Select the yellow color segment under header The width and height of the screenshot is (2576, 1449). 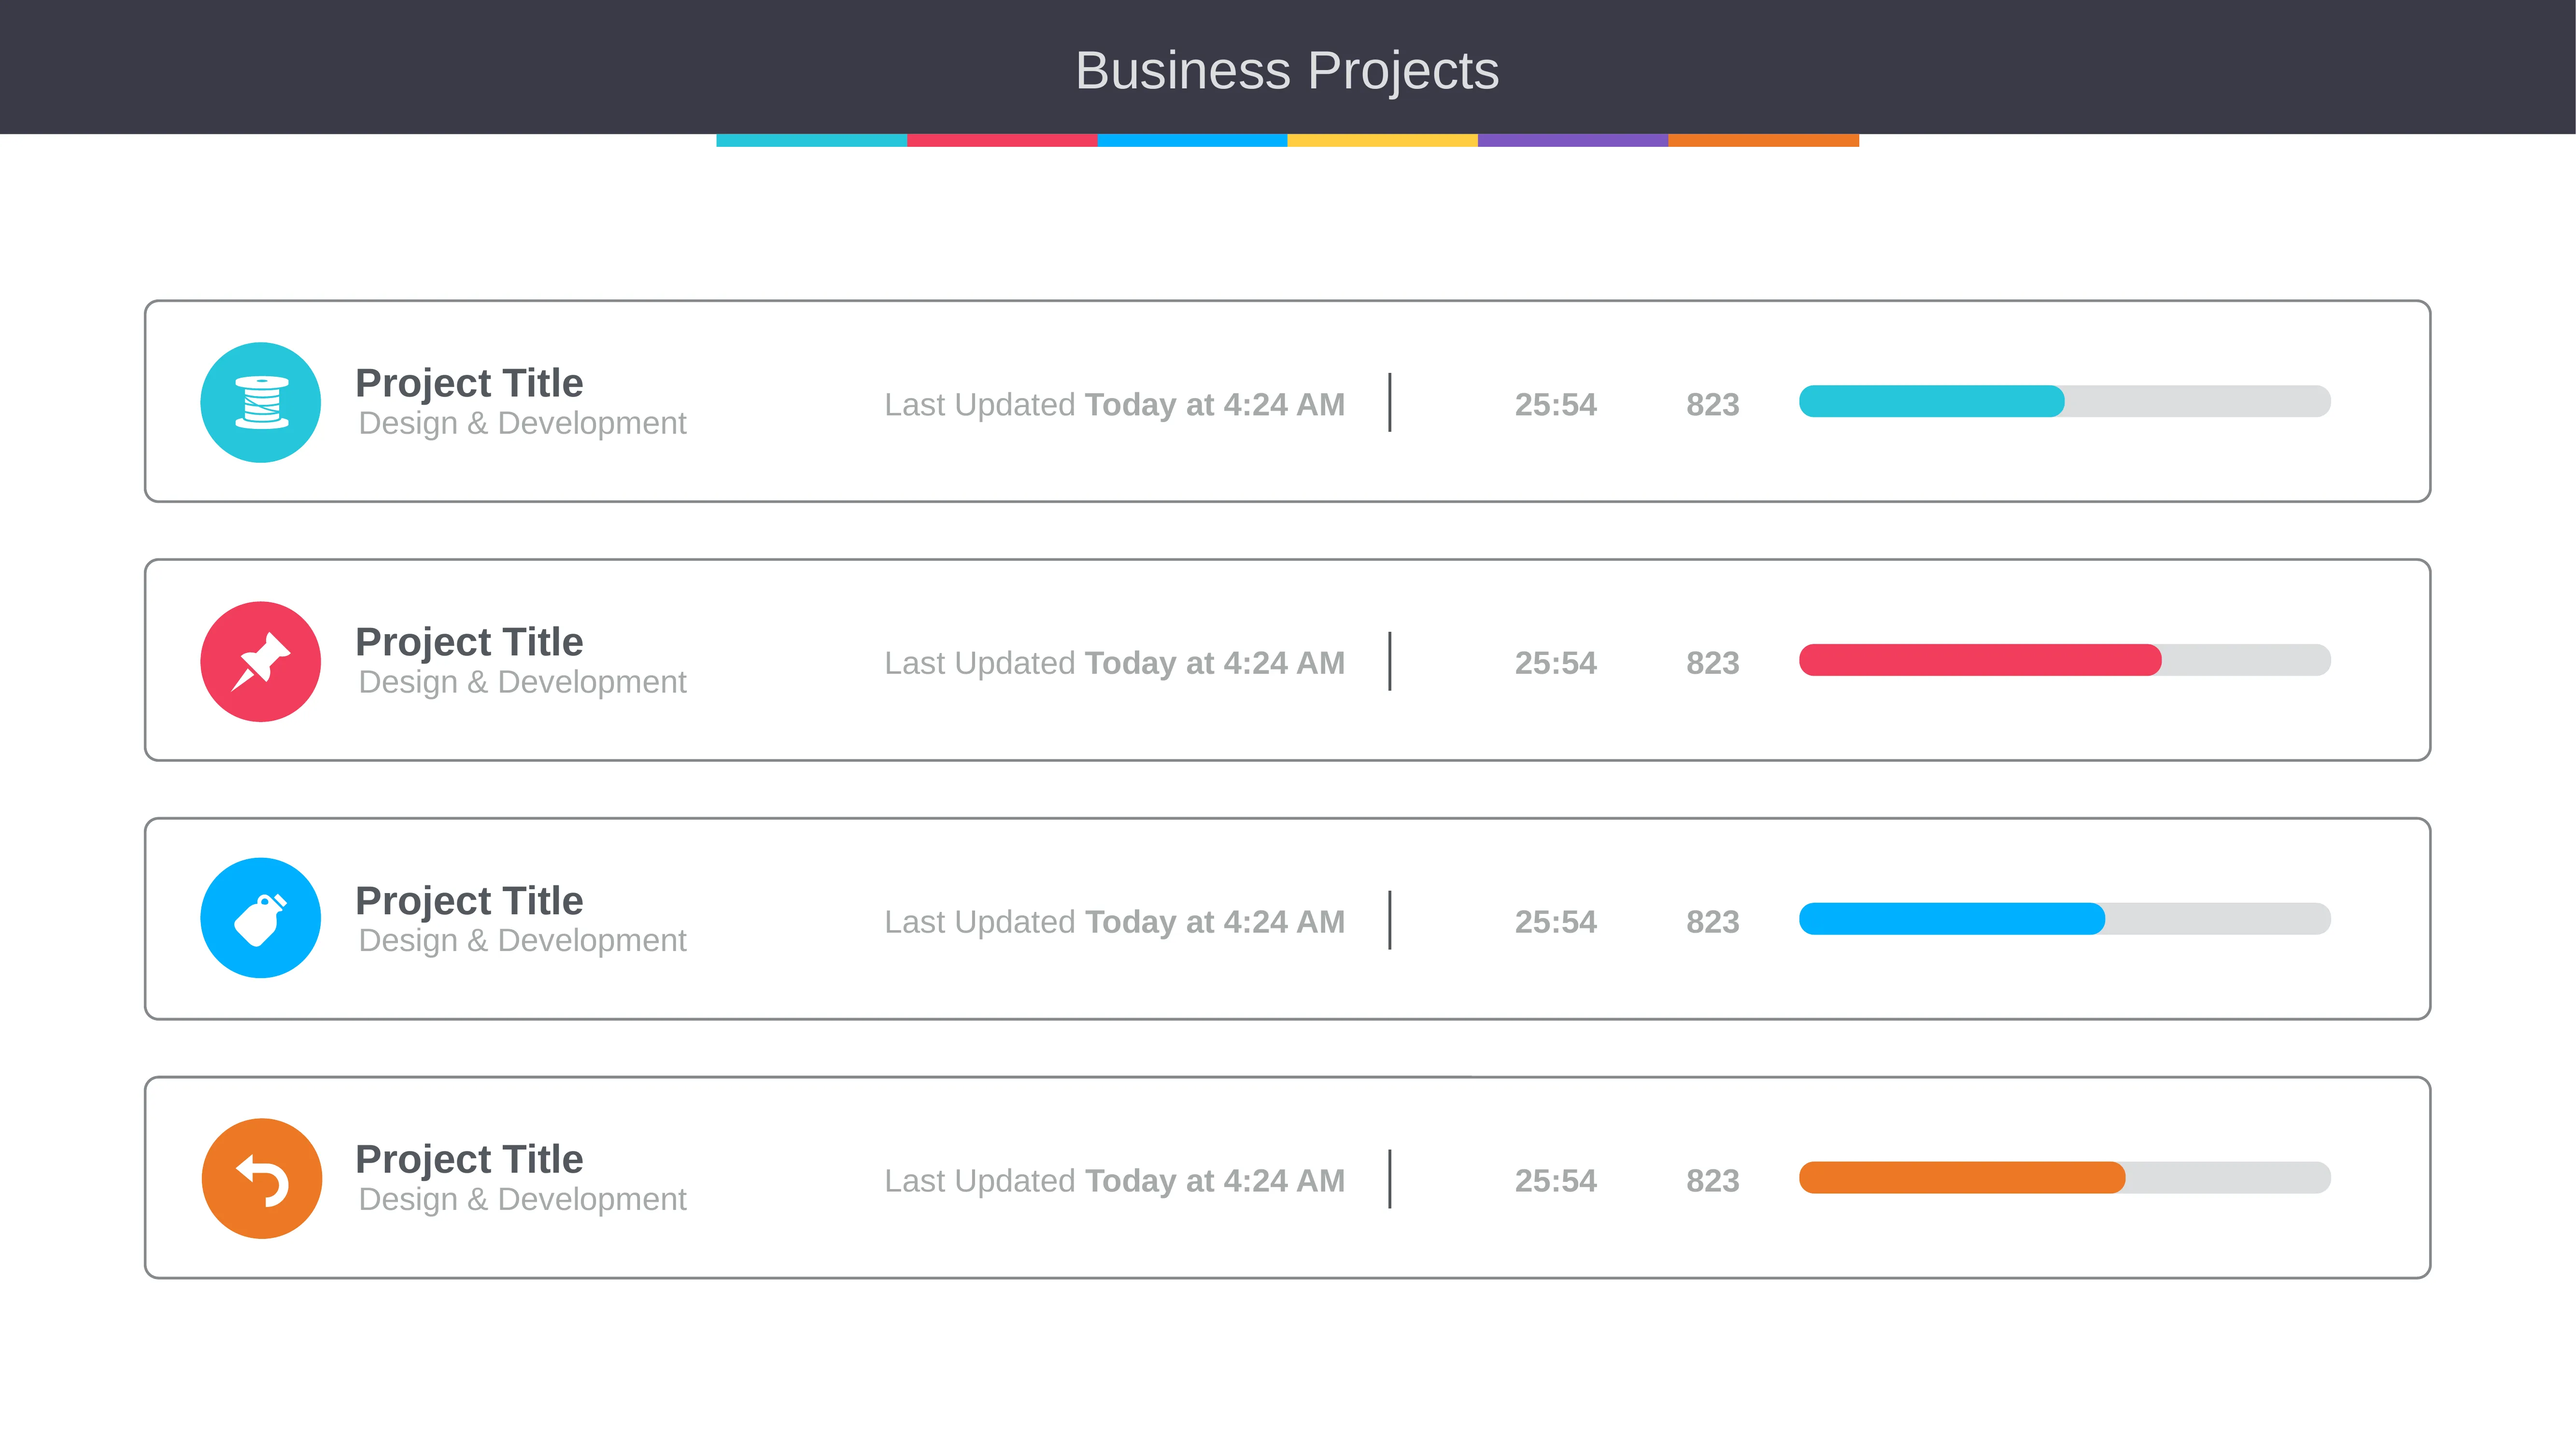tap(1382, 140)
